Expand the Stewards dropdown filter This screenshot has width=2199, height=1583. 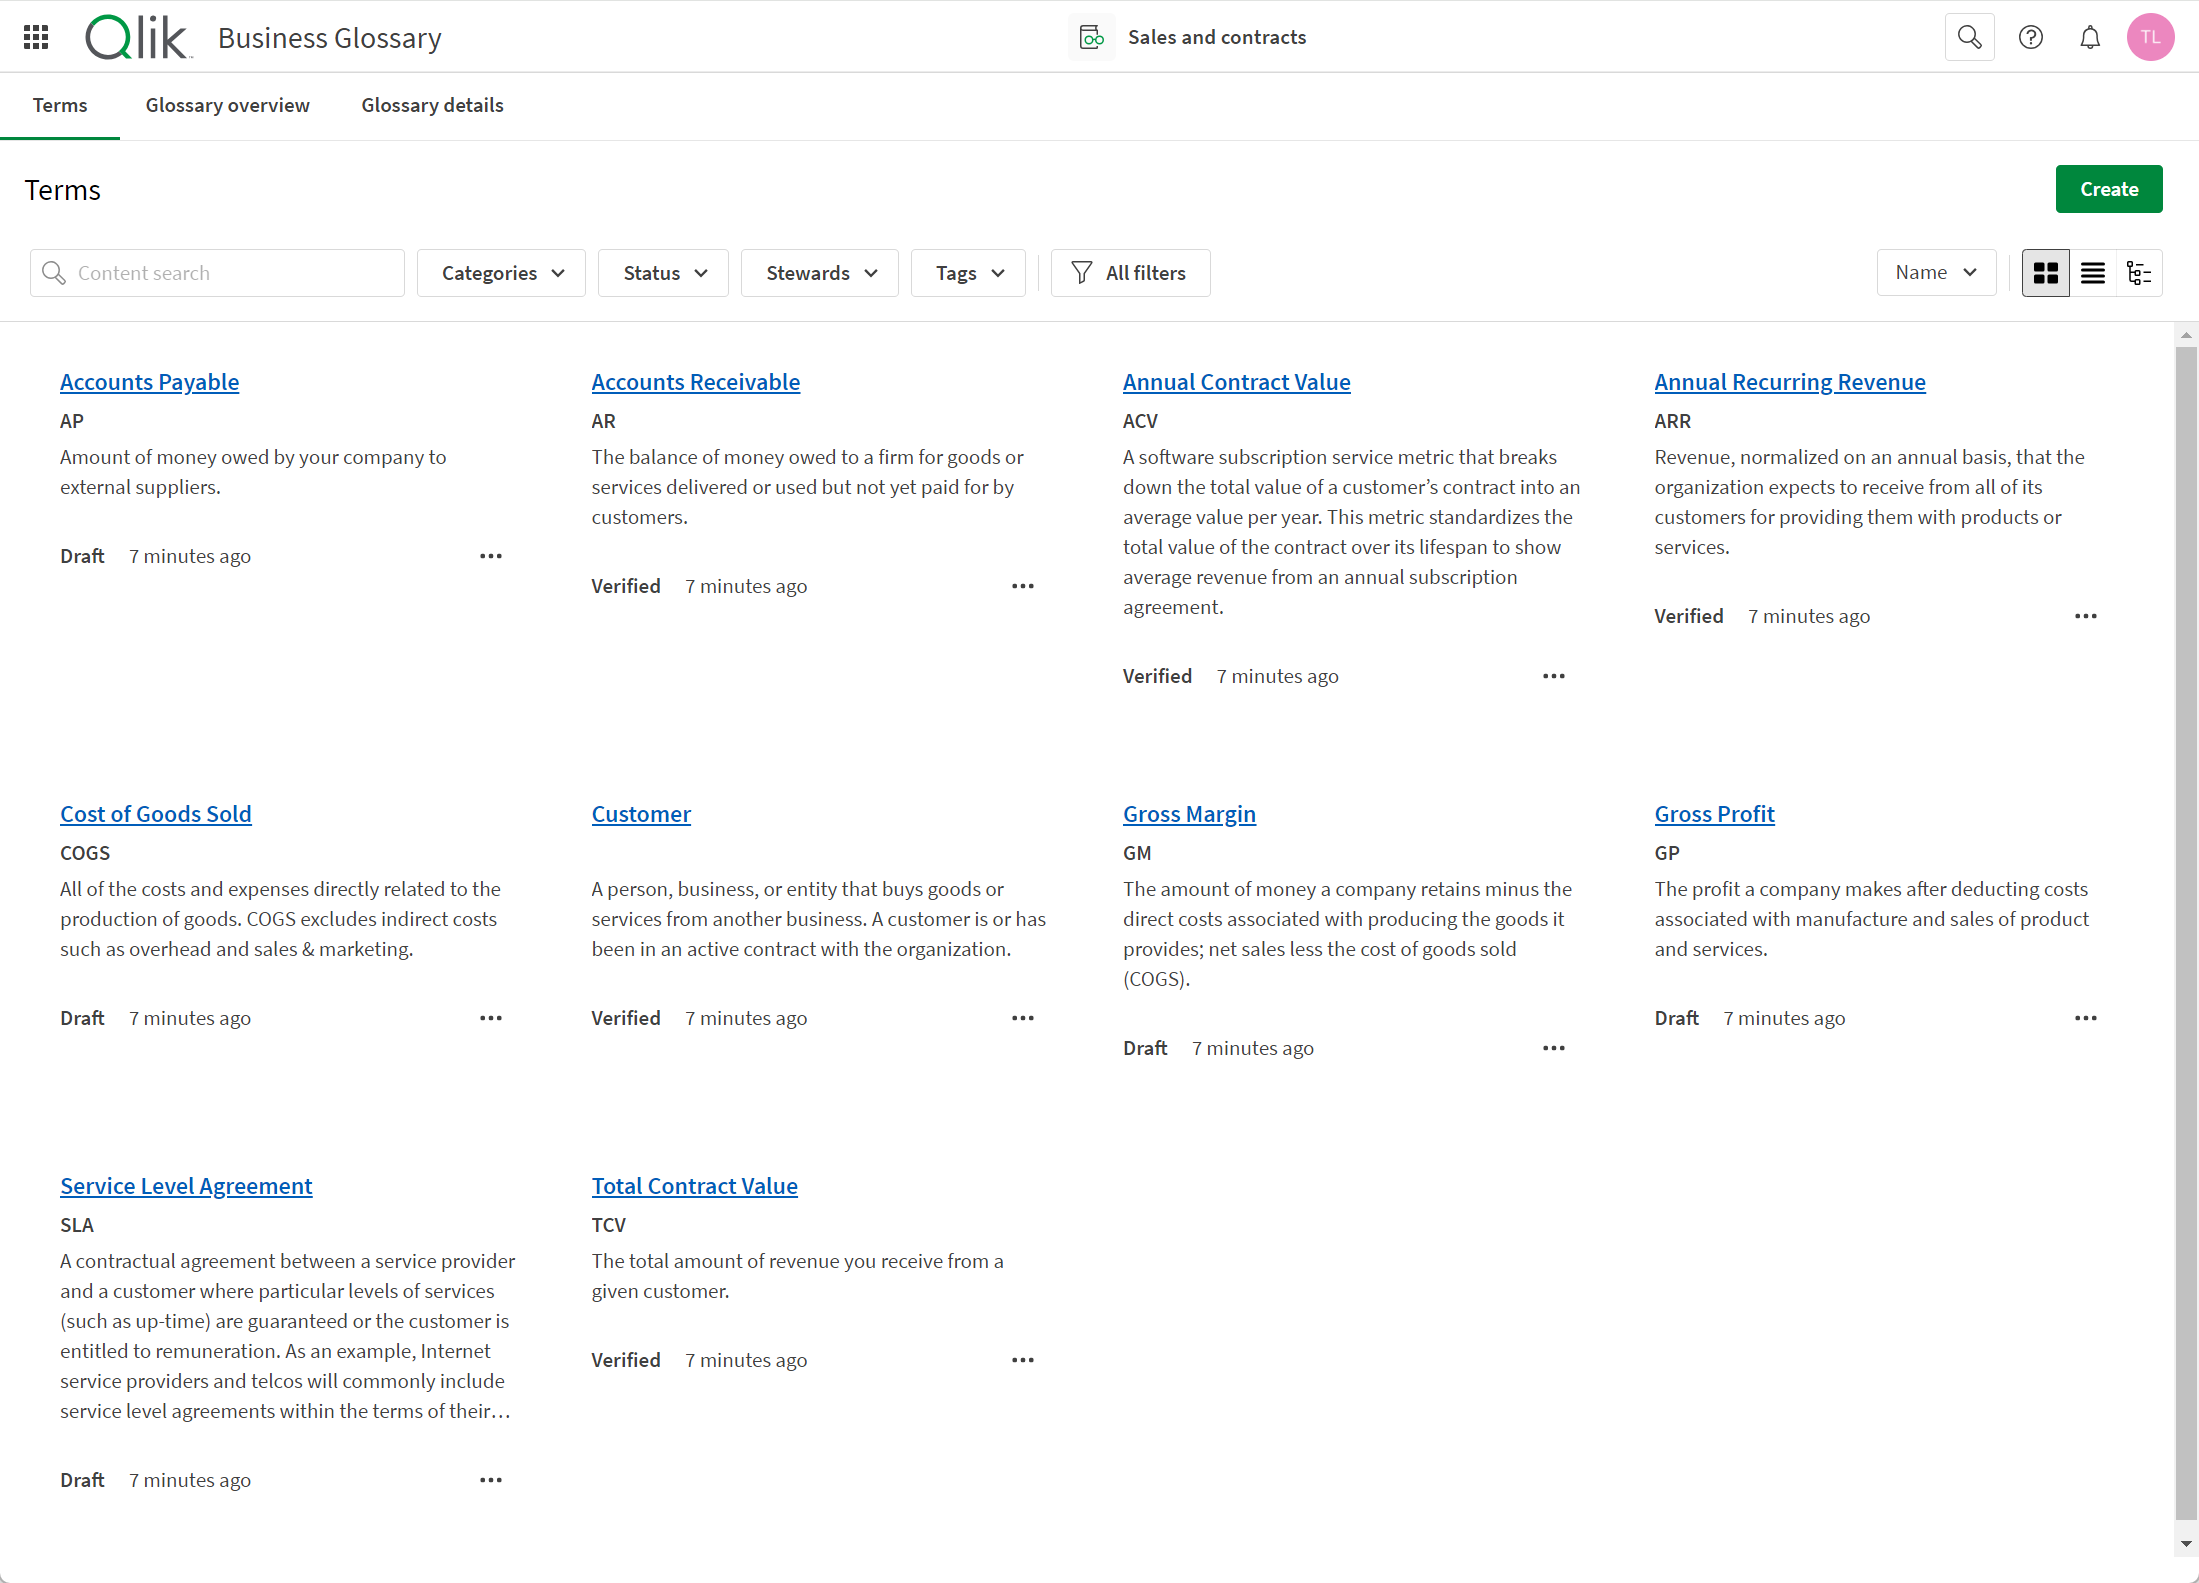820,272
